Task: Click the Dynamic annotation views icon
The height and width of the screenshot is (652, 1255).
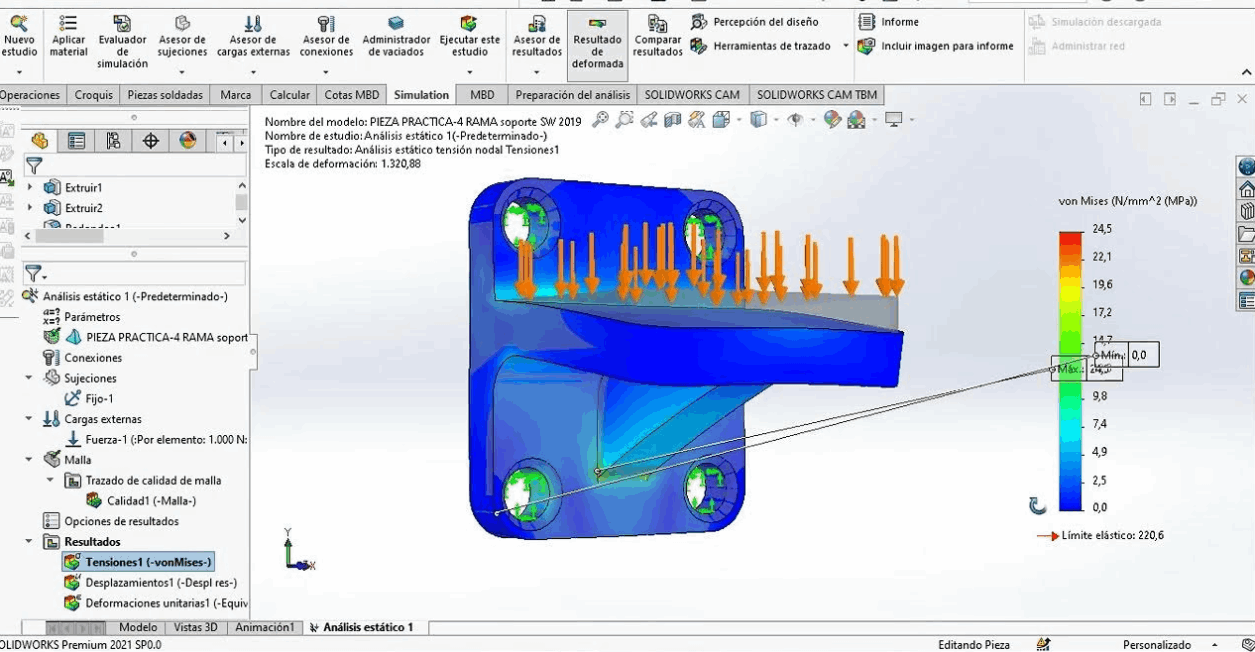Action: [697, 120]
